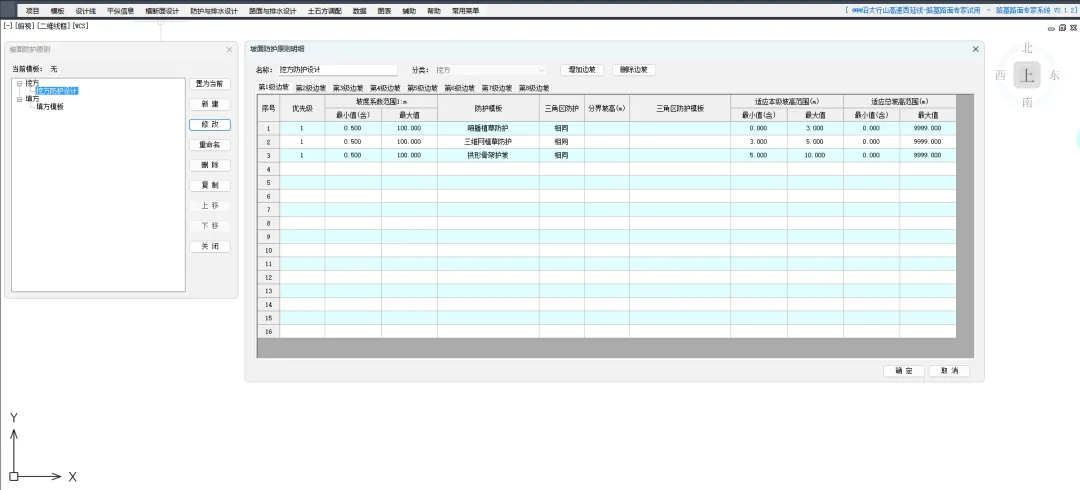Open the [俯视] view control

click(x=24, y=25)
